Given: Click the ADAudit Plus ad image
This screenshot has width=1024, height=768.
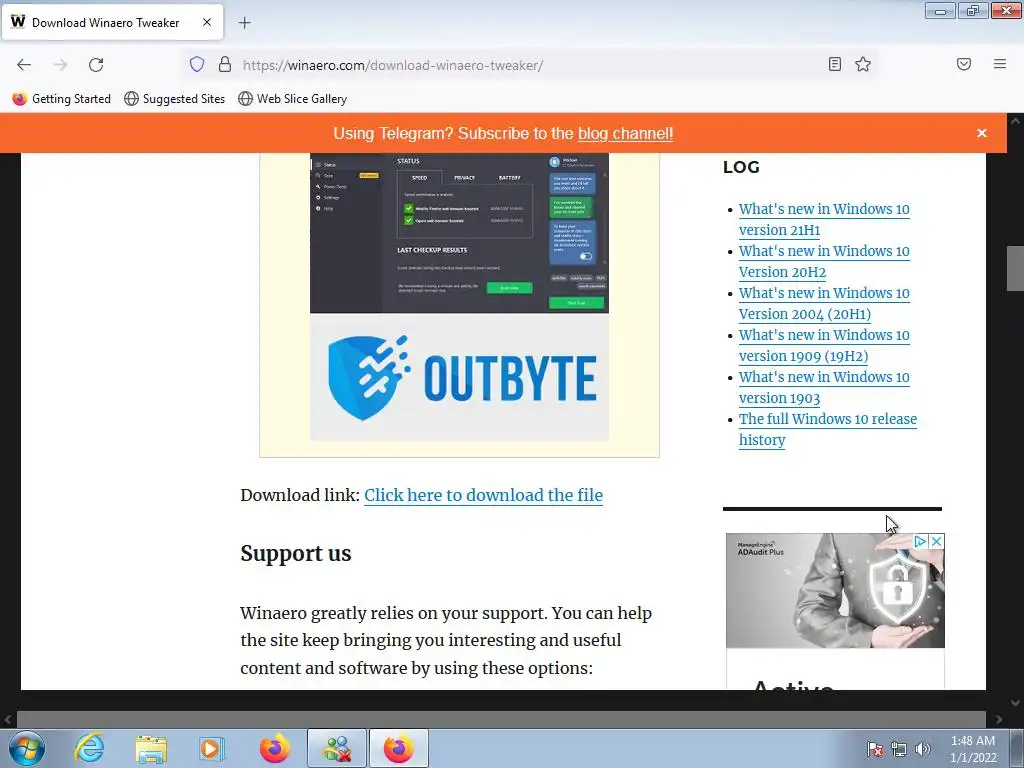Looking at the screenshot, I should pyautogui.click(x=835, y=591).
